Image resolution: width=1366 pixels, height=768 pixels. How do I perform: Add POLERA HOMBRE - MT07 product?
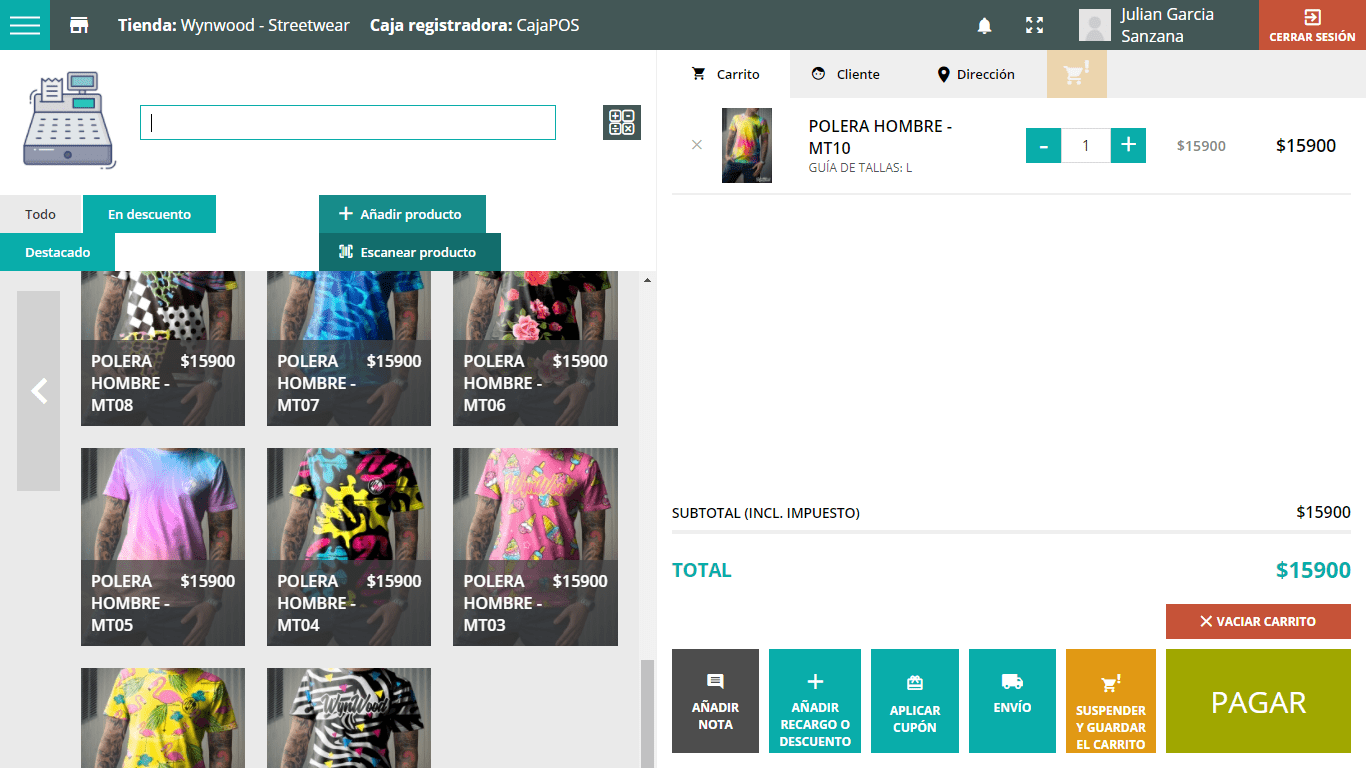coord(349,348)
